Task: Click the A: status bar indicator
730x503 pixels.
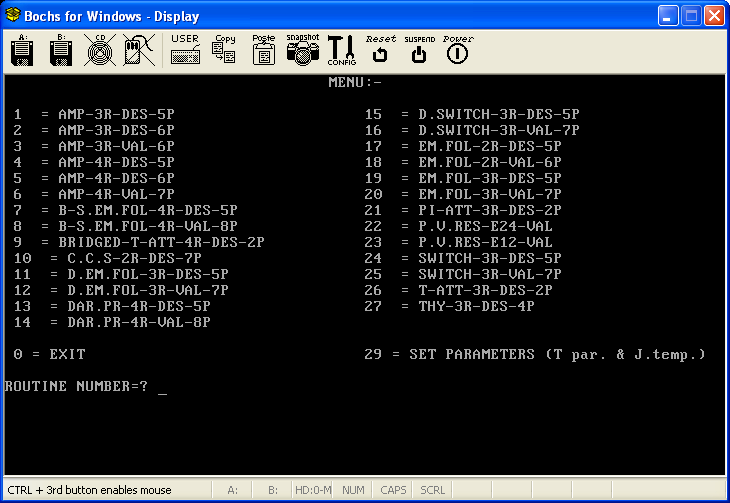Action: tap(232, 490)
